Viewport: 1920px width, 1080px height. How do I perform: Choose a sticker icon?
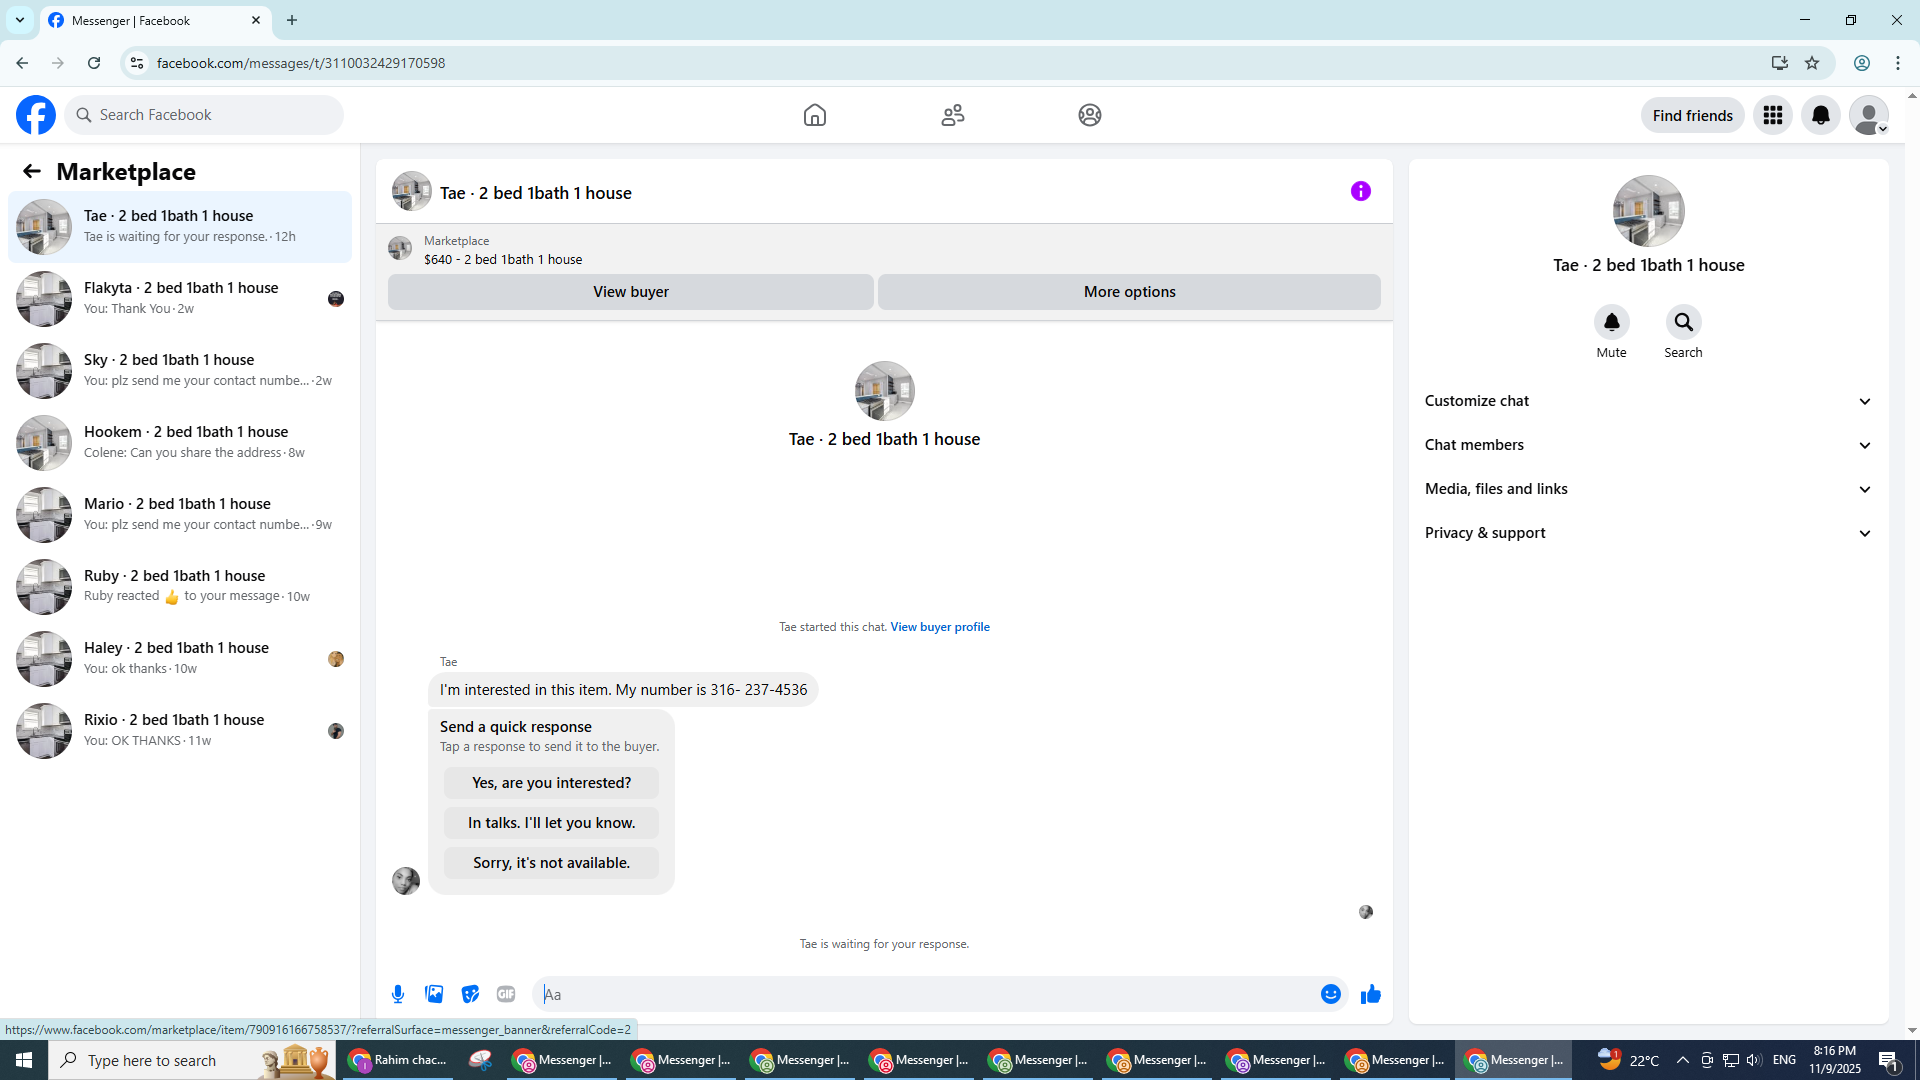(470, 994)
